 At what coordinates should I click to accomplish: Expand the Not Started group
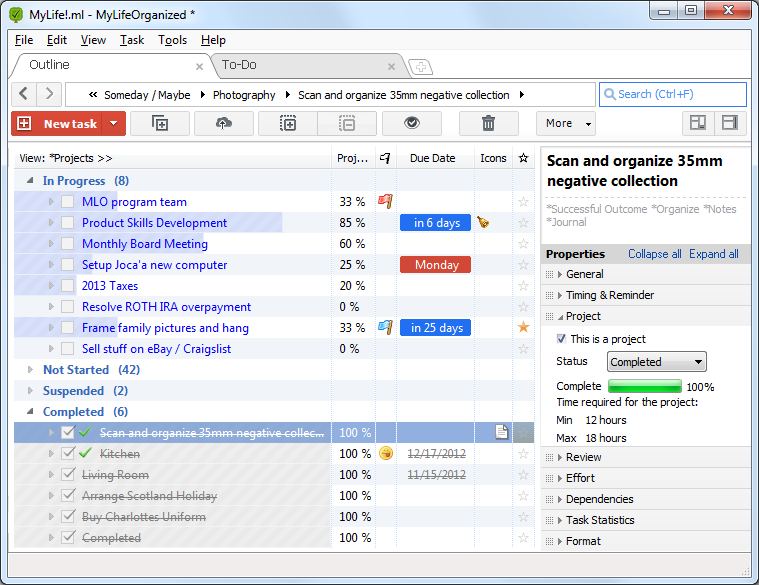click(30, 370)
